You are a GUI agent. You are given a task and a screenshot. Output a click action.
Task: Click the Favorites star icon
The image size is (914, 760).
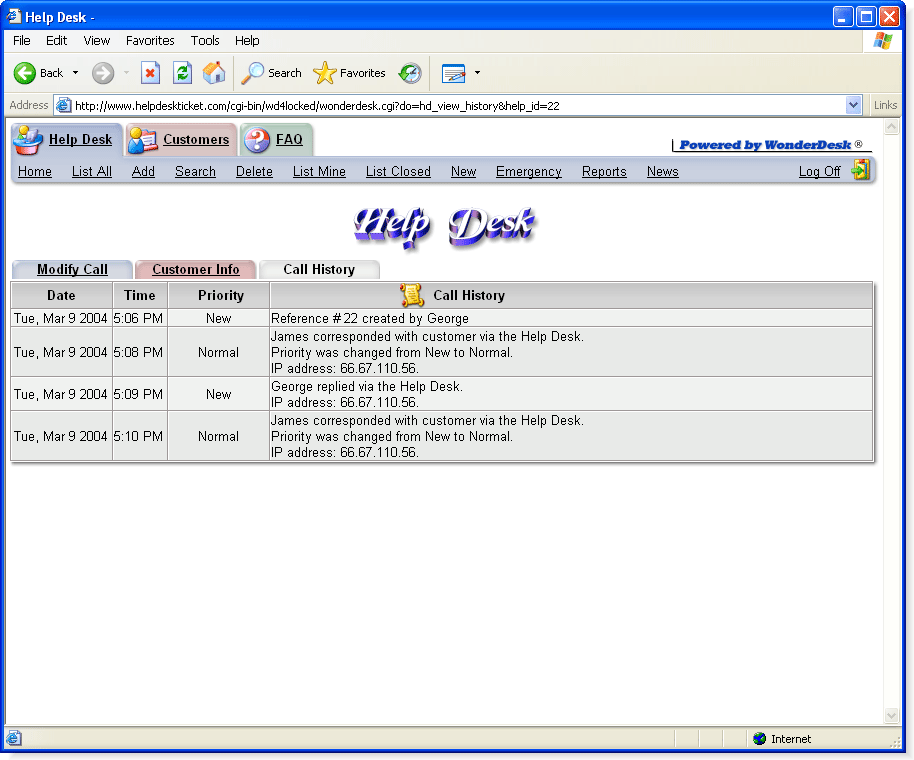point(325,73)
